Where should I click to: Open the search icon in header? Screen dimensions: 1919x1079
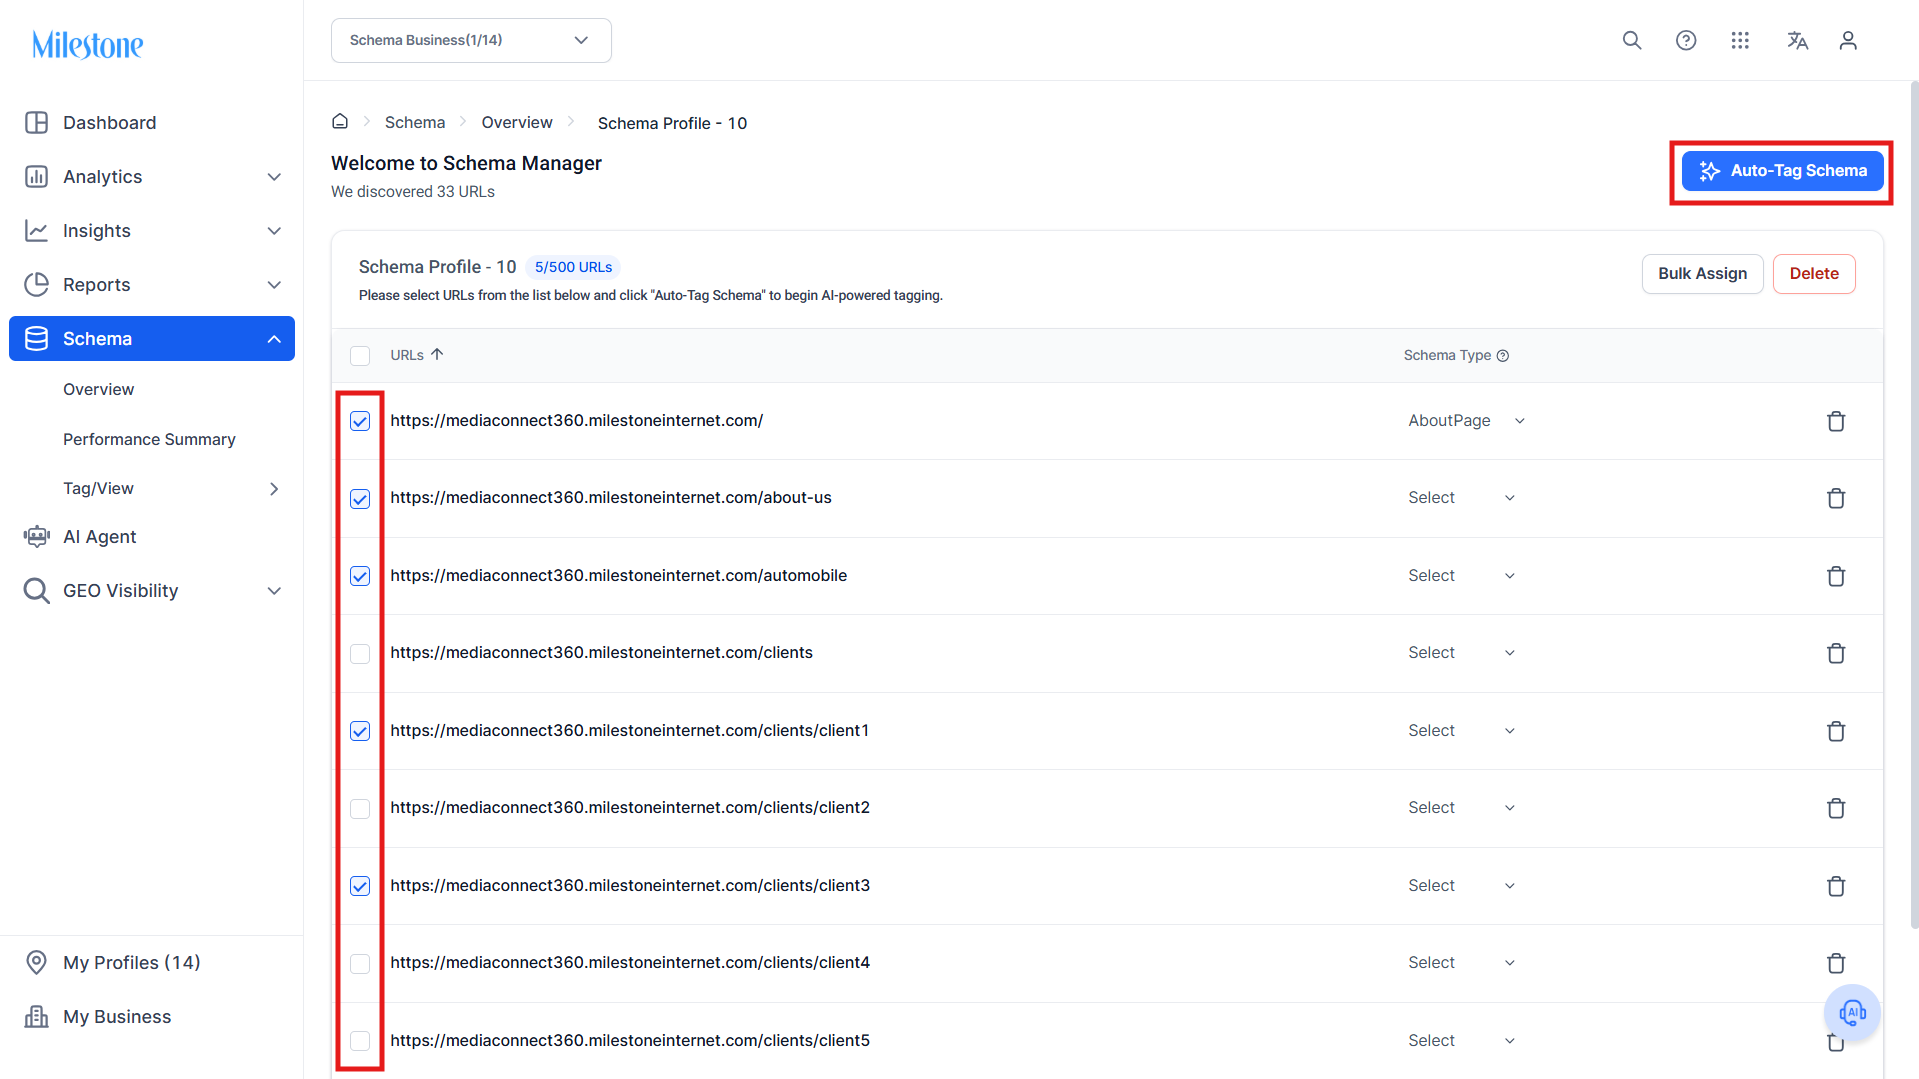pos(1632,40)
